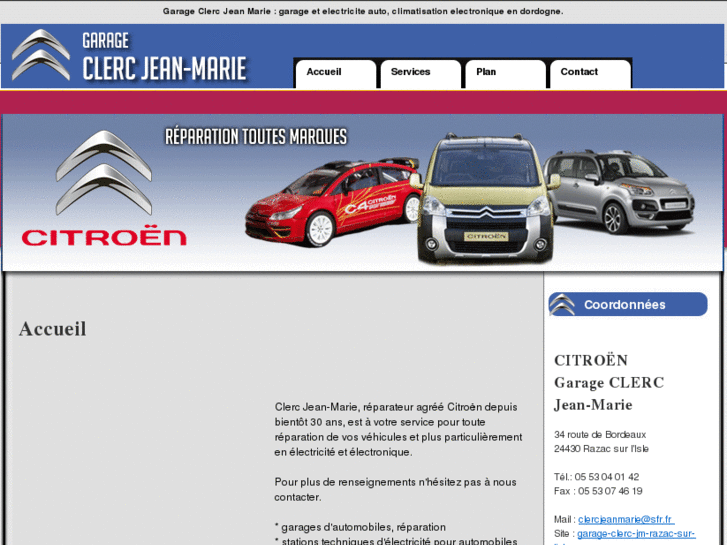The image size is (727, 545).
Task: Click the Accueil page heading
Action: pyautogui.click(x=52, y=329)
